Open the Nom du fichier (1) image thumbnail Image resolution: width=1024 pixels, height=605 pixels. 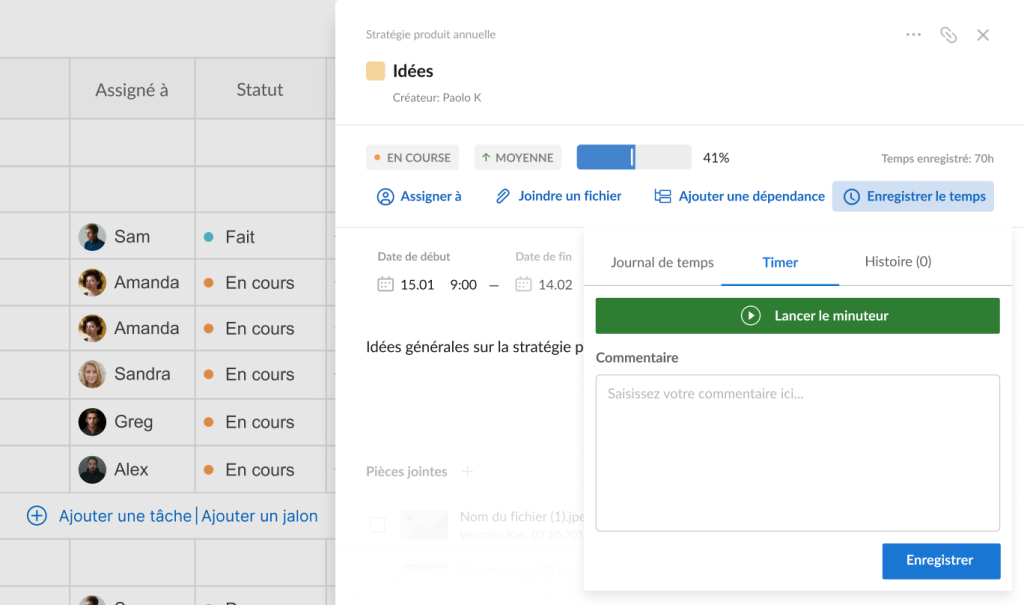424,525
